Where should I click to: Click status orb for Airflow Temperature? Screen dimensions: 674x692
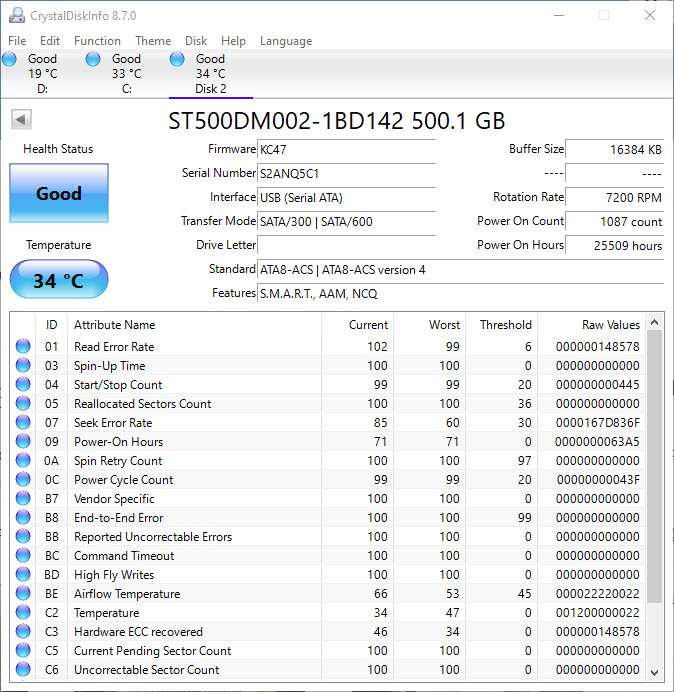23,593
